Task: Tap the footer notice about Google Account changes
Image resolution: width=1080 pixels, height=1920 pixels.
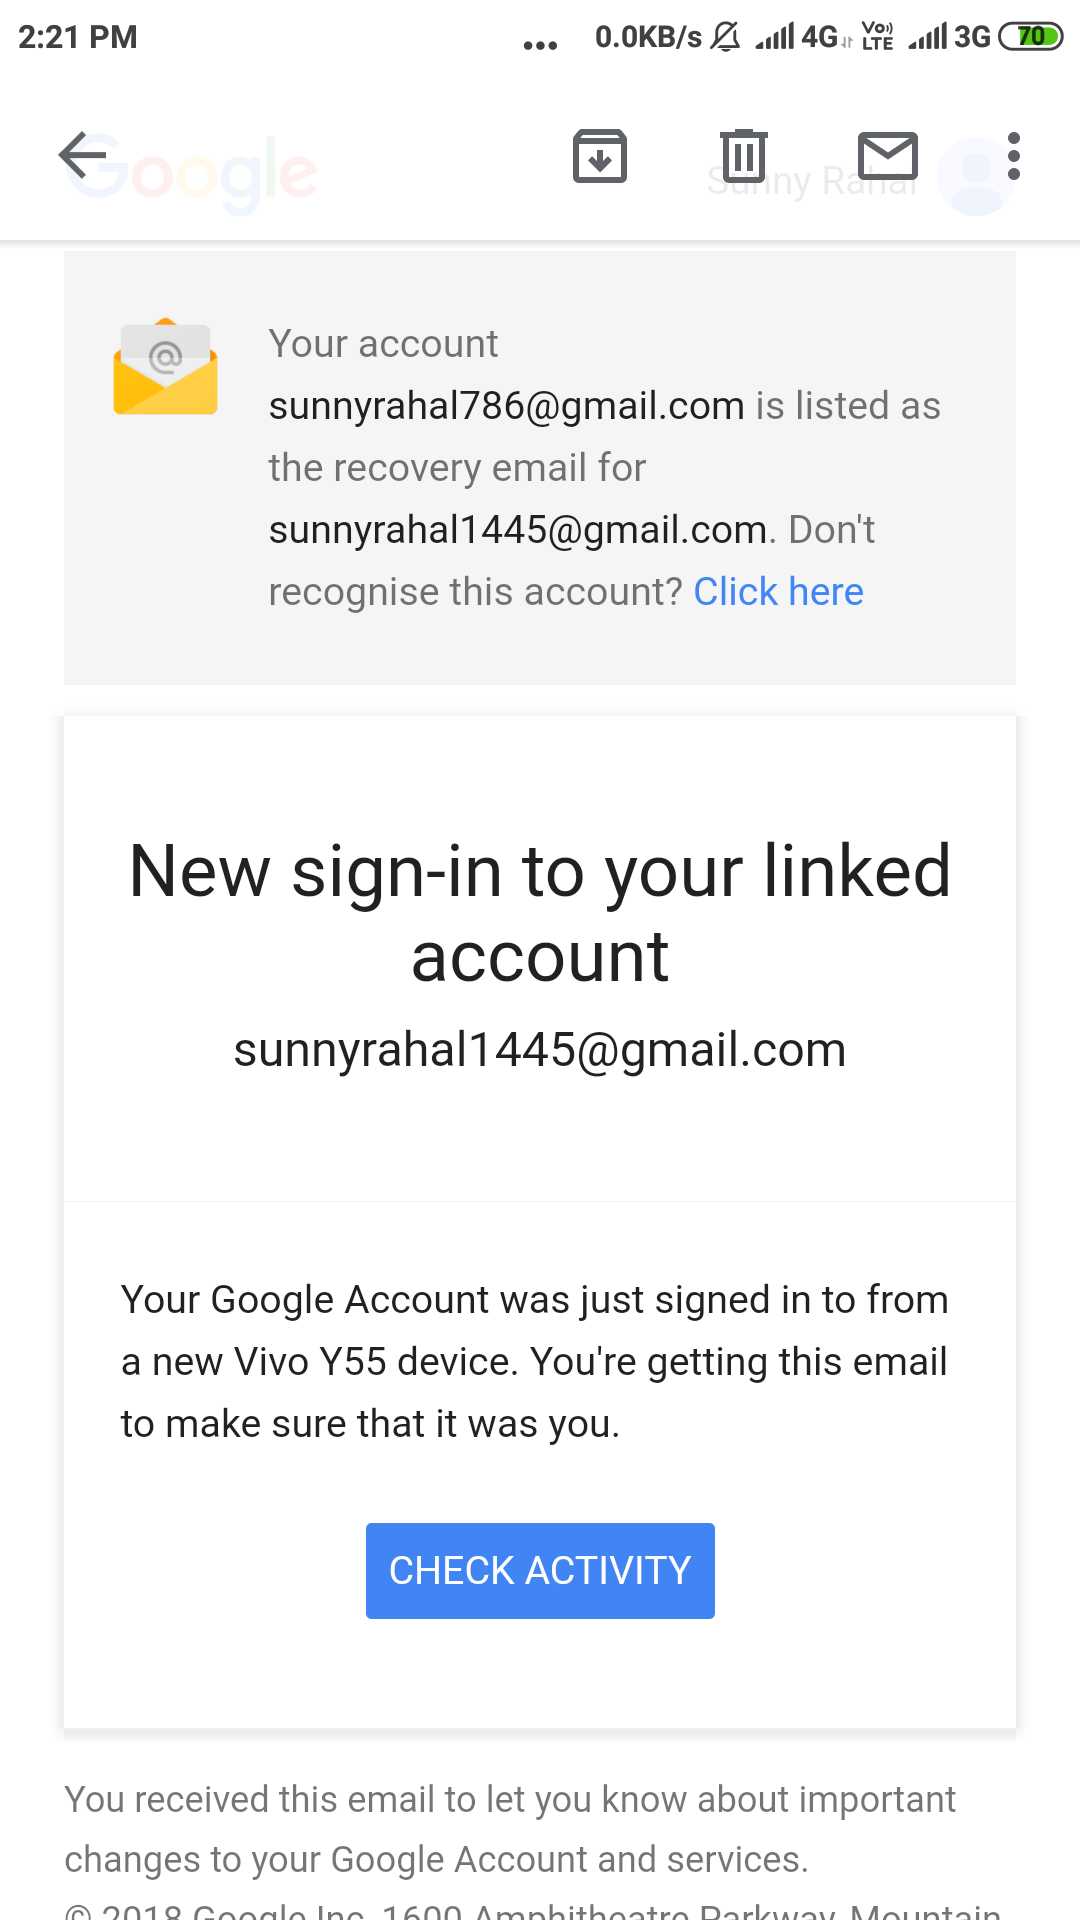Action: tap(510, 1829)
